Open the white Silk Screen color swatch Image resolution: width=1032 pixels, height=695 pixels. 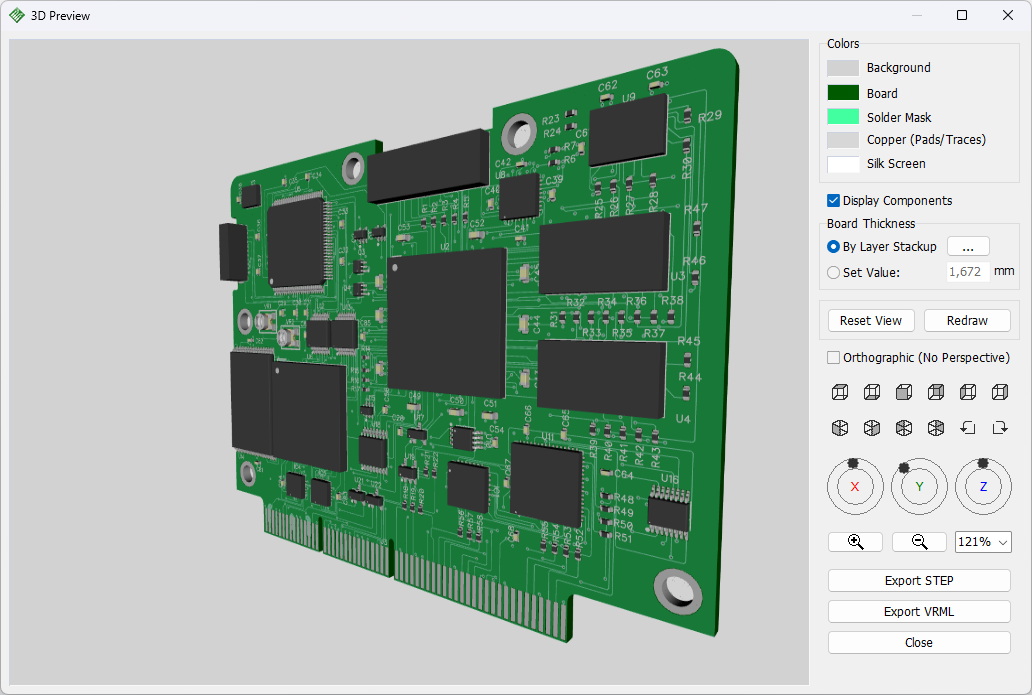pos(843,164)
